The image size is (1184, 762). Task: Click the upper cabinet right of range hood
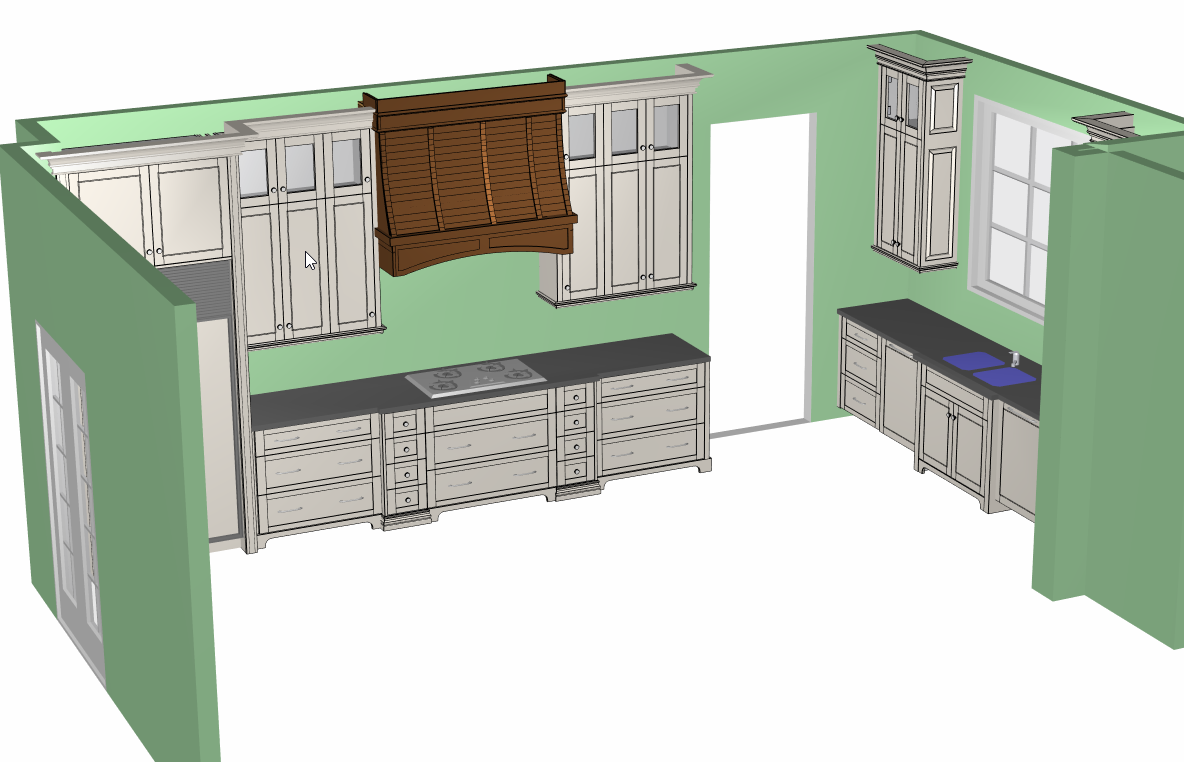(625, 200)
